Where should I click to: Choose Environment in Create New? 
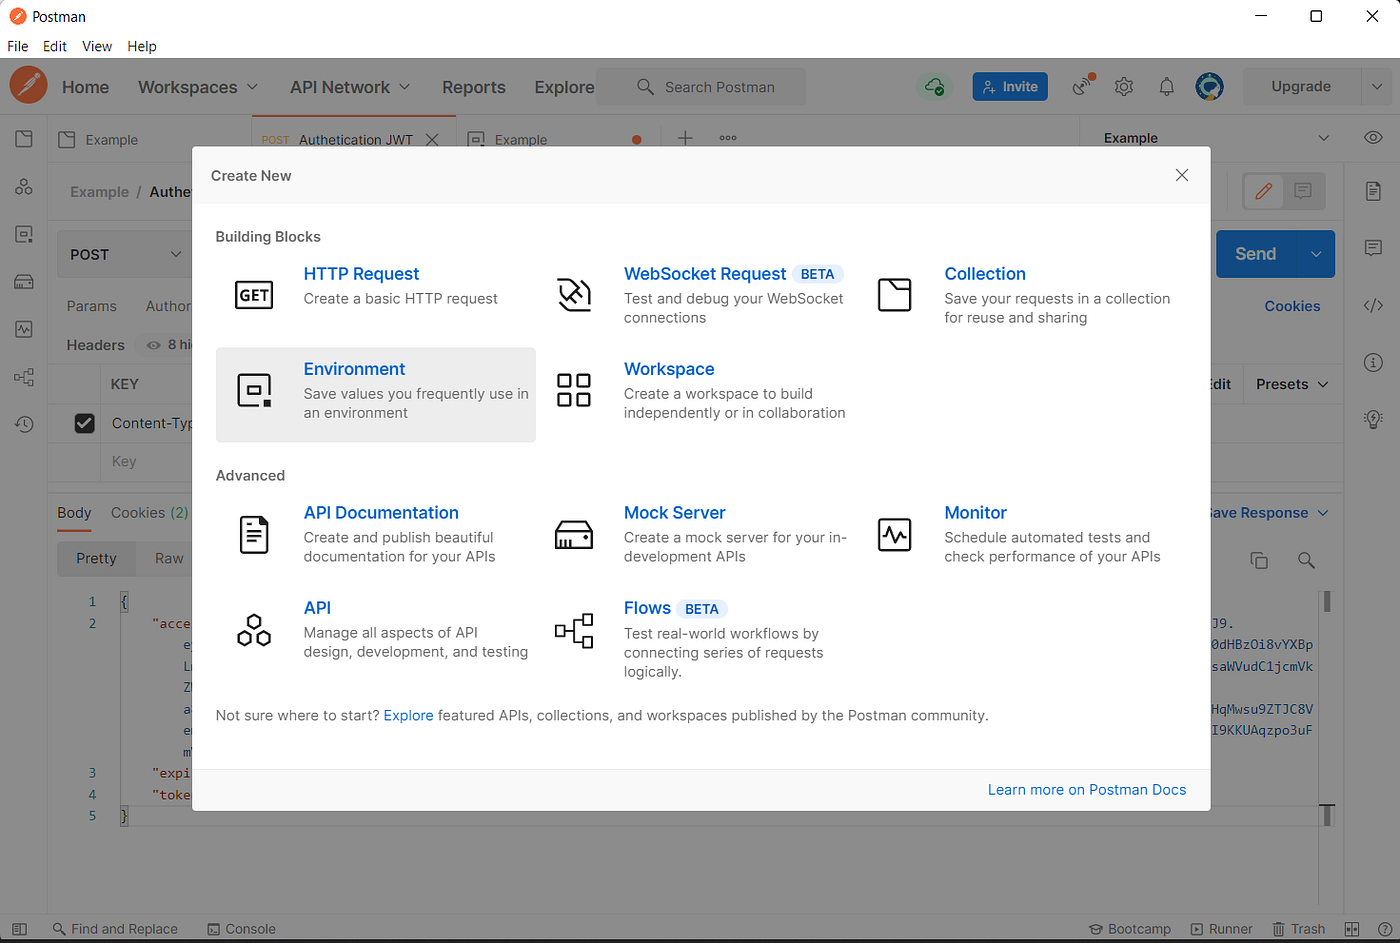376,394
